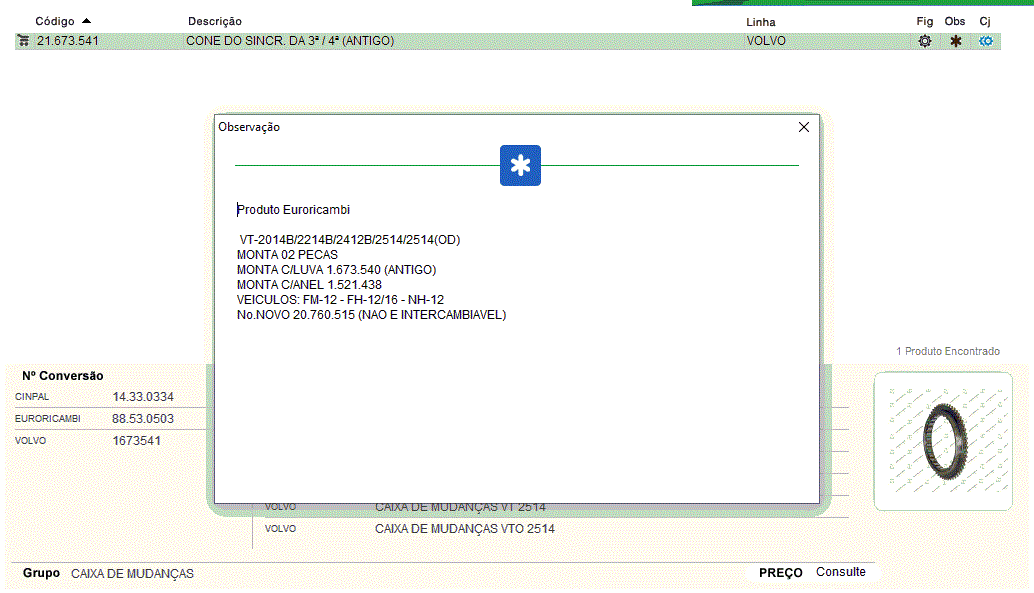Select the EURORICAMBI conversion 88.53.0503
This screenshot has height=593, width=1034.
pos(143,419)
